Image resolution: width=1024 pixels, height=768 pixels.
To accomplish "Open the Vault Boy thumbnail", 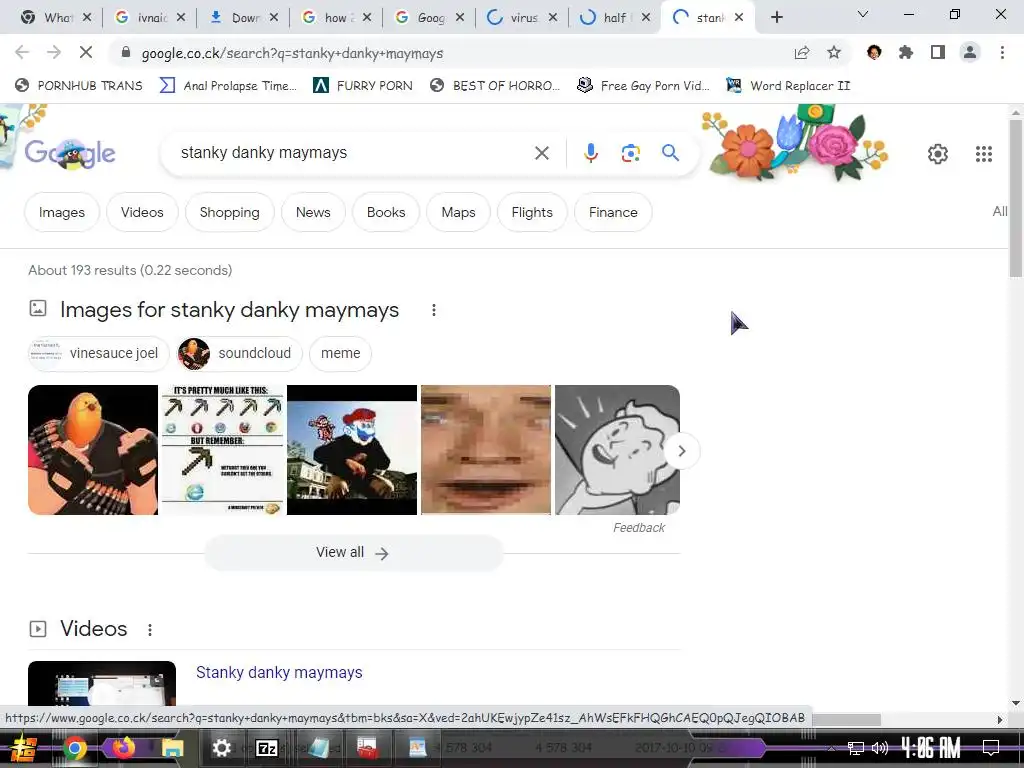I will [x=617, y=450].
